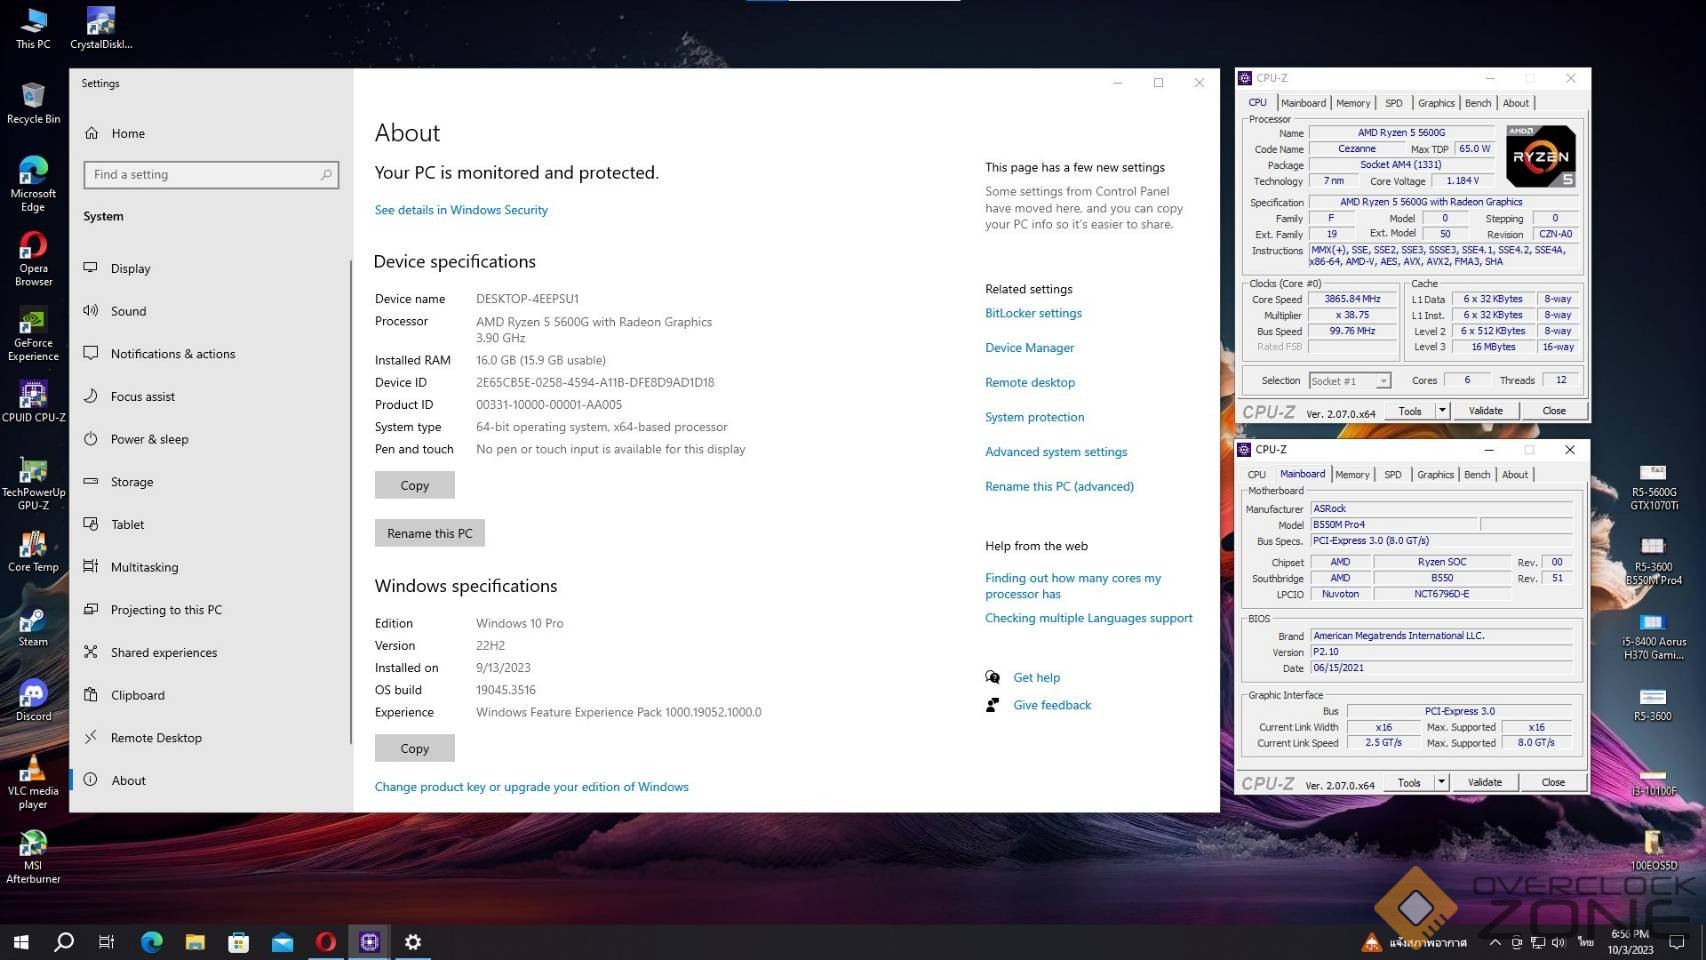Image resolution: width=1706 pixels, height=960 pixels.
Task: Open the Socket #1 selection dropdown
Action: point(1350,381)
